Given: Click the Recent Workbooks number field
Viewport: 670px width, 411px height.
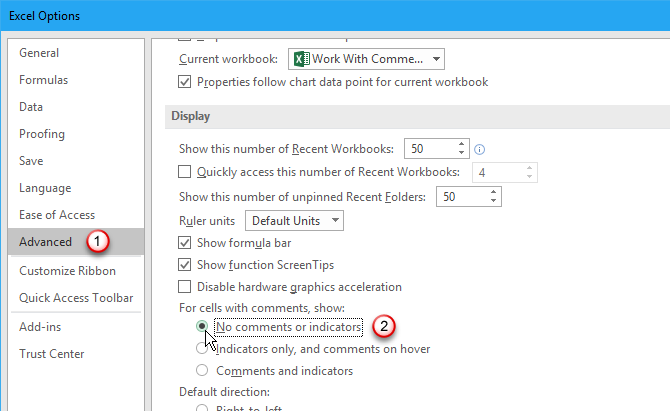Looking at the screenshot, I should (428, 150).
